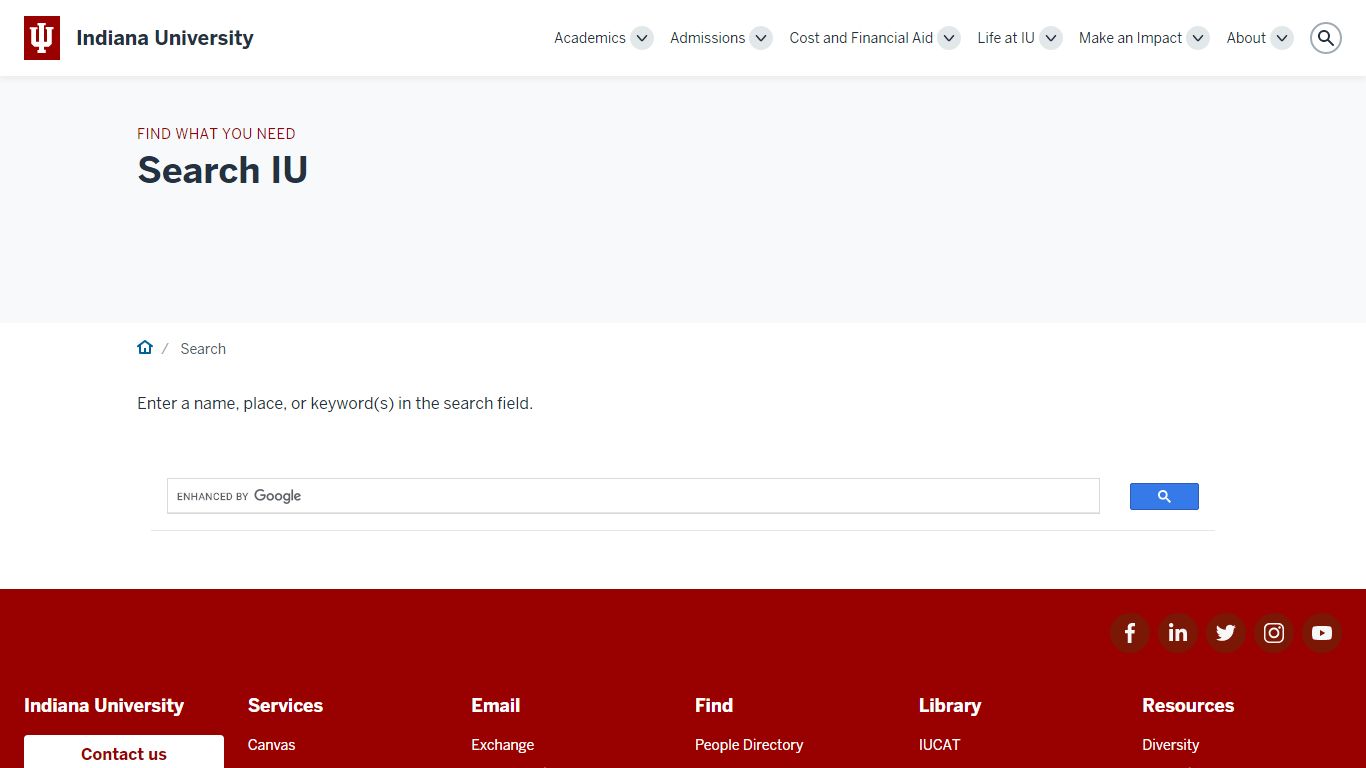Click the Contact us button
1366x768 pixels.
coord(124,753)
